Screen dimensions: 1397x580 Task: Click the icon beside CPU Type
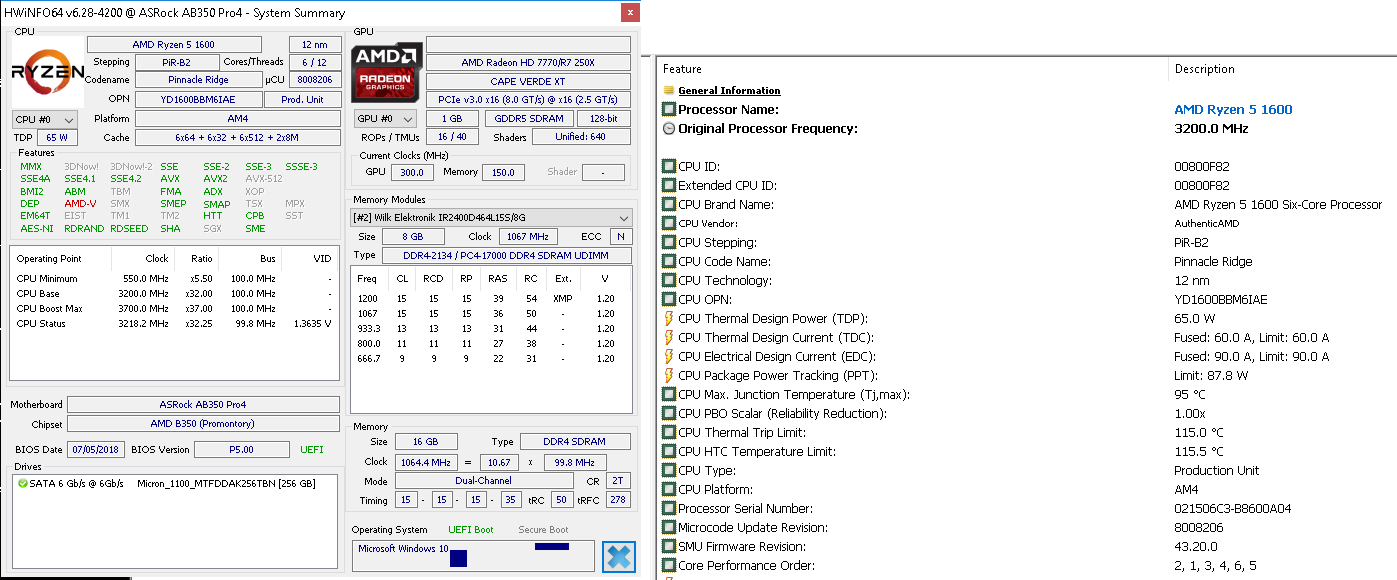click(669, 470)
